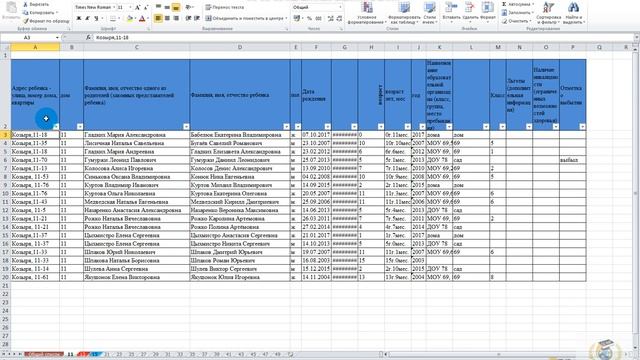Viewport: 640px width, 360px height.
Task: Increase decimal places icon
Action: click(x=331, y=18)
